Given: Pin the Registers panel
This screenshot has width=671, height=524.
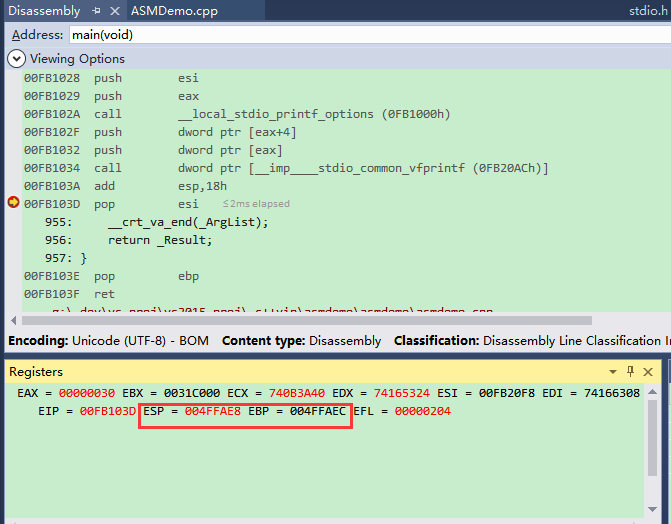Looking at the screenshot, I should 631,371.
